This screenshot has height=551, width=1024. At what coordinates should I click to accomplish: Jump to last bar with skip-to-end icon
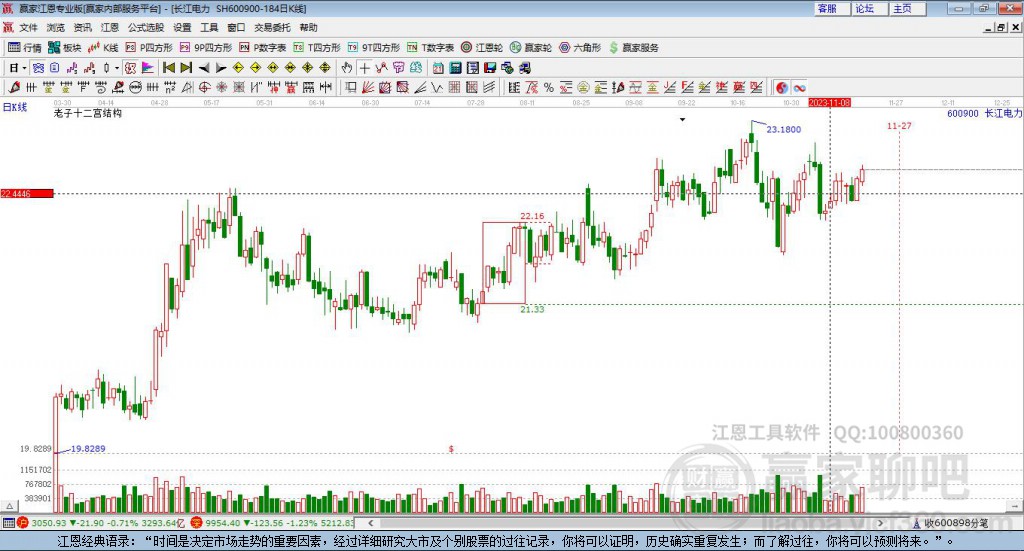(186, 68)
